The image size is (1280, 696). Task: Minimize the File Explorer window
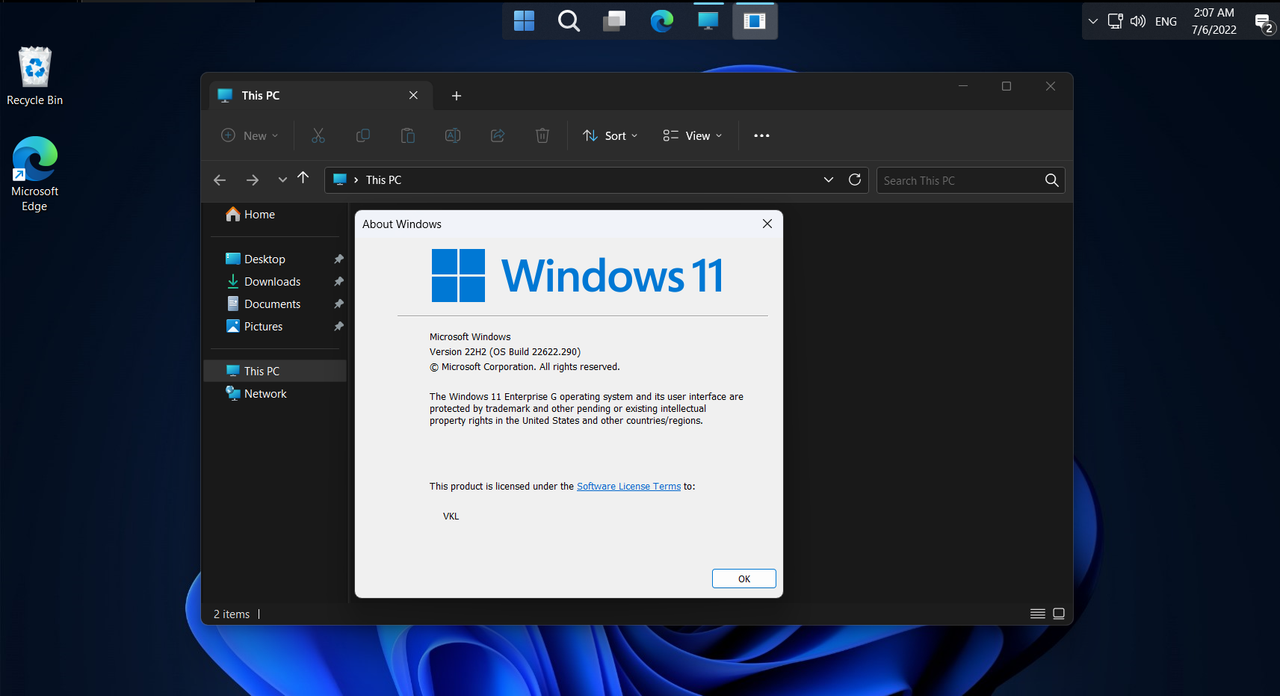click(x=963, y=87)
